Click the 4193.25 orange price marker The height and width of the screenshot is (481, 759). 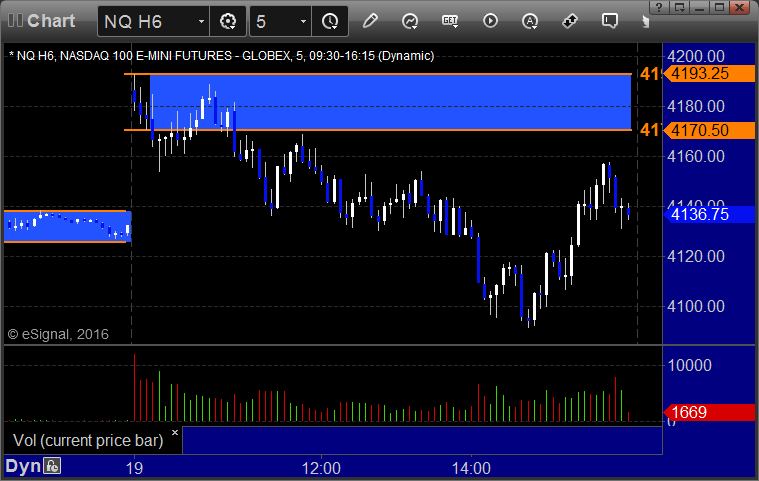(709, 74)
